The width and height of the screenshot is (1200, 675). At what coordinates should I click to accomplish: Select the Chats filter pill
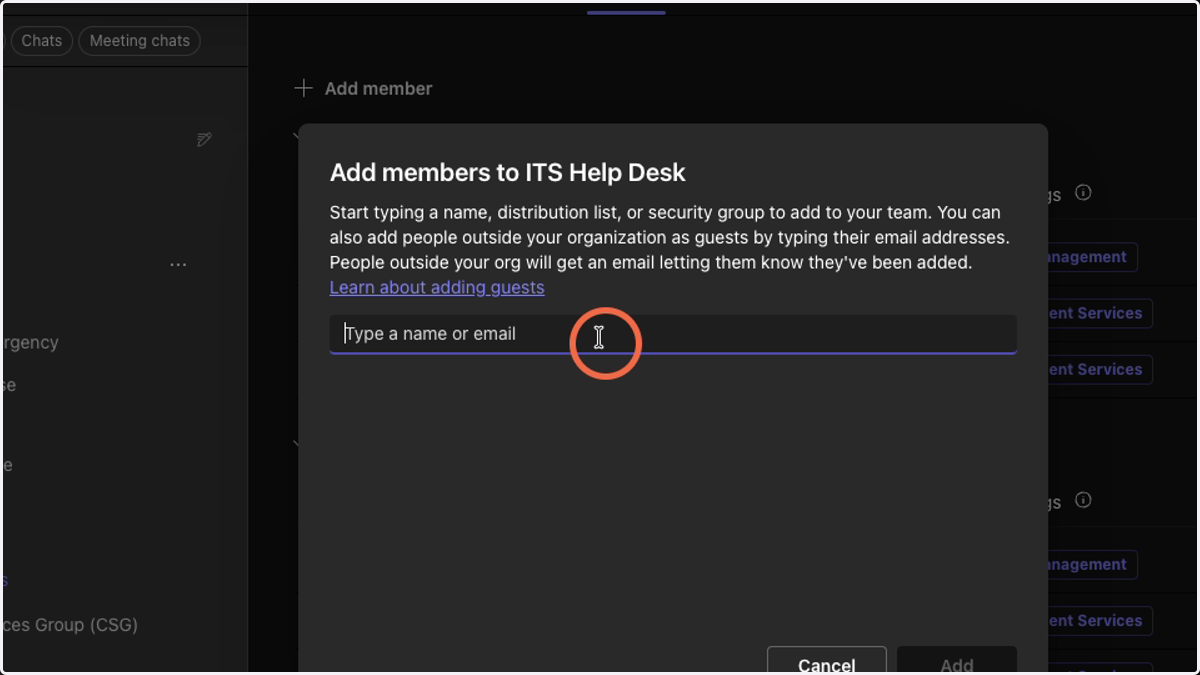(x=41, y=41)
